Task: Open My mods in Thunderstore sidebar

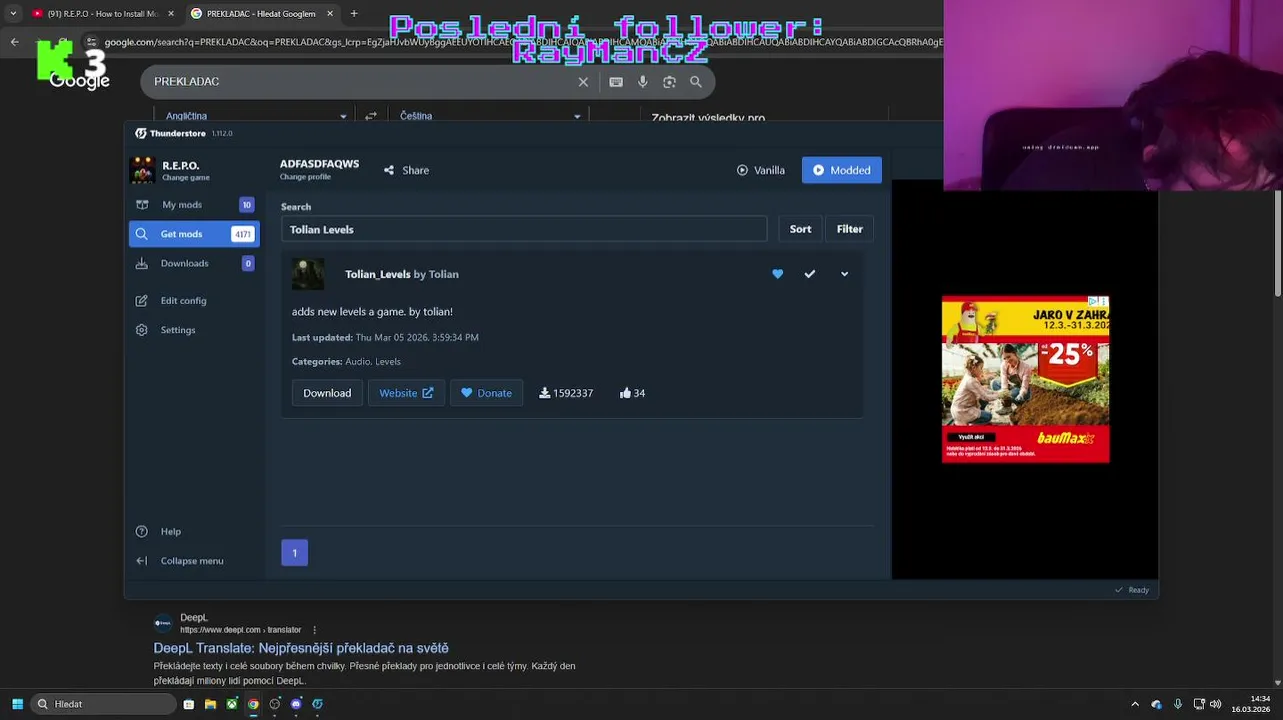Action: [x=194, y=205]
